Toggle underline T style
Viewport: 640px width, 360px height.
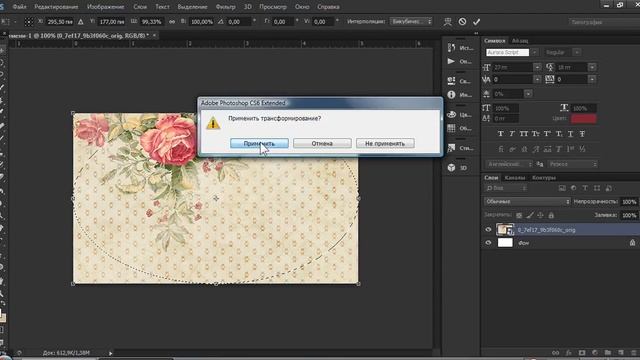(571, 134)
